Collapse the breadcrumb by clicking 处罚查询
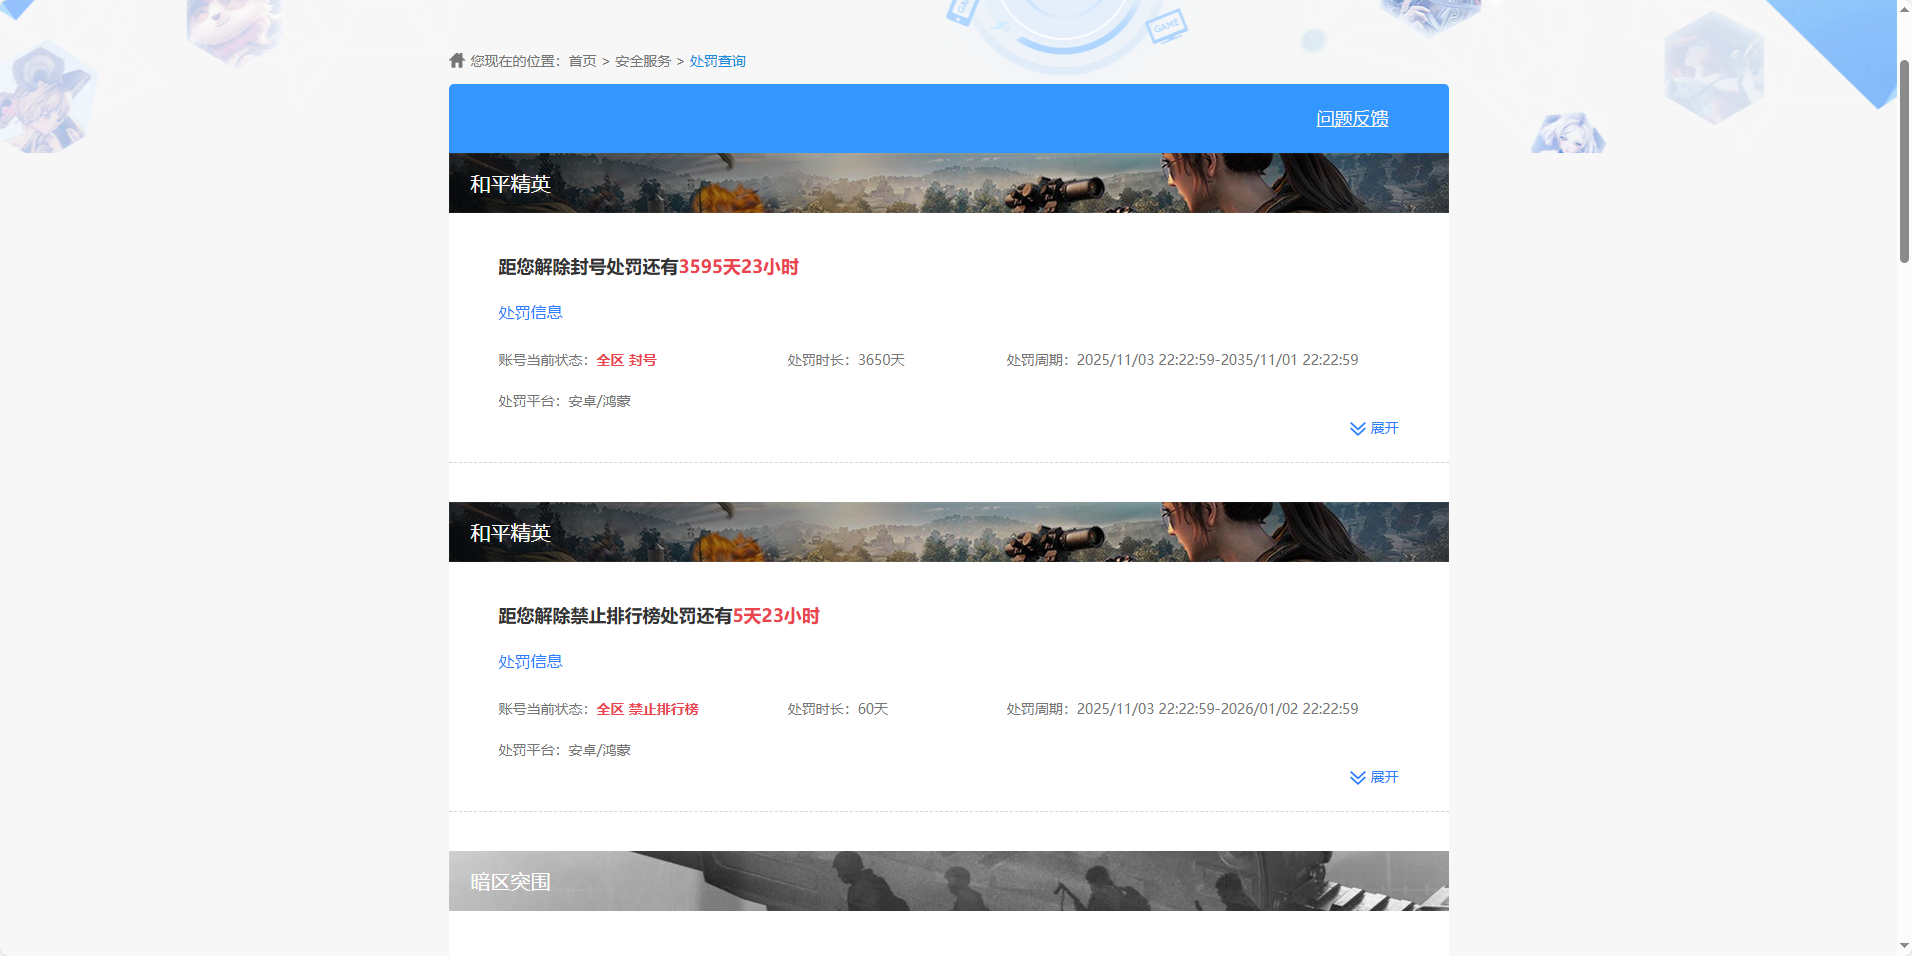Viewport: 1912px width, 956px height. 717,60
